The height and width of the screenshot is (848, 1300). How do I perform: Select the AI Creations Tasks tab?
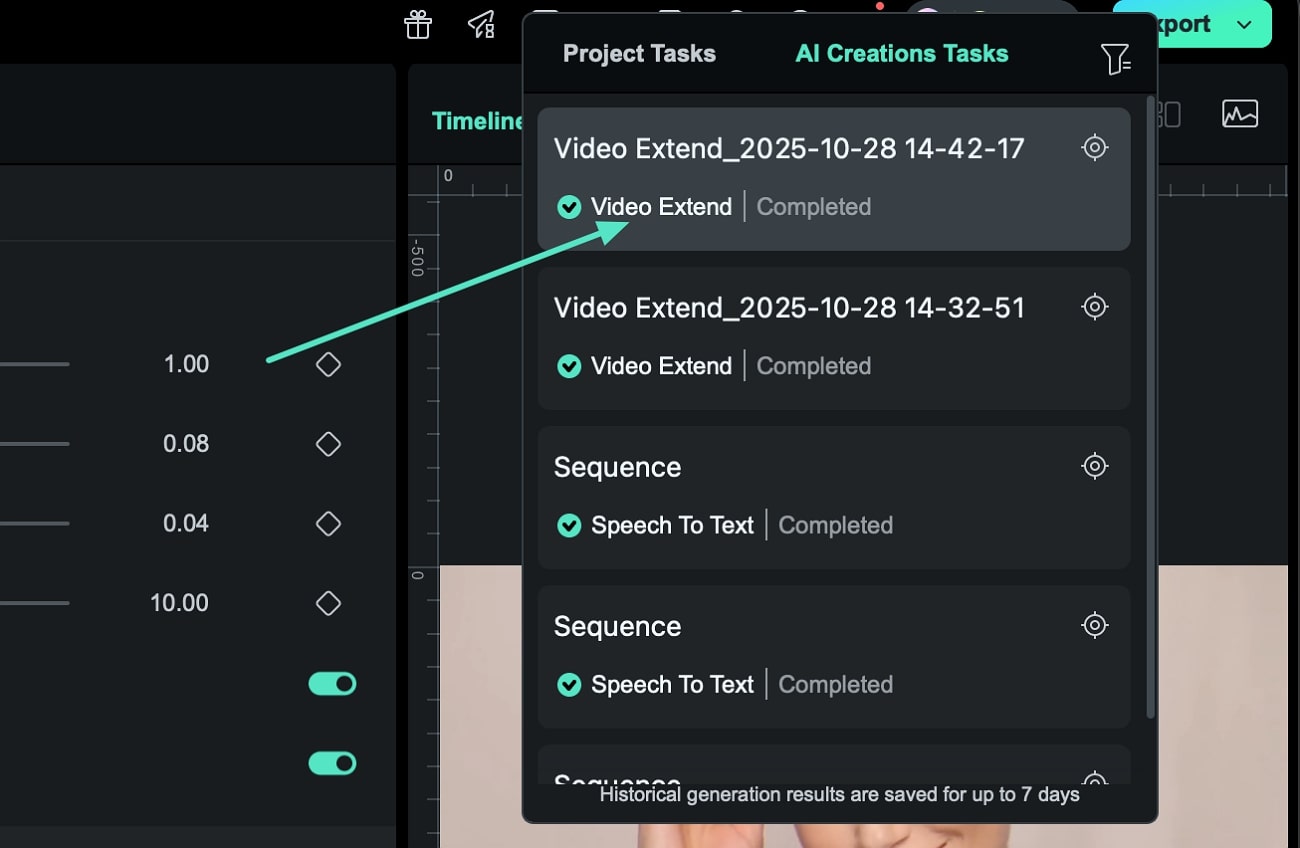(x=901, y=54)
